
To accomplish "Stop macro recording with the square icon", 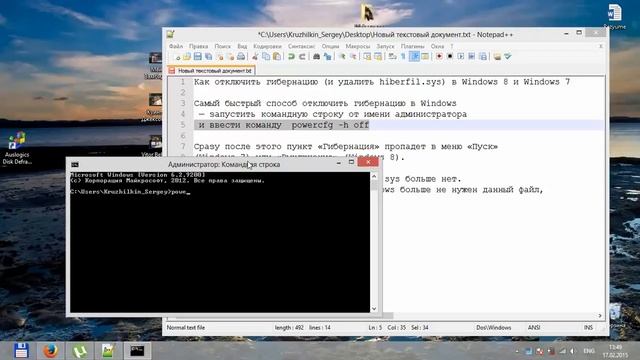I will click(450, 57).
